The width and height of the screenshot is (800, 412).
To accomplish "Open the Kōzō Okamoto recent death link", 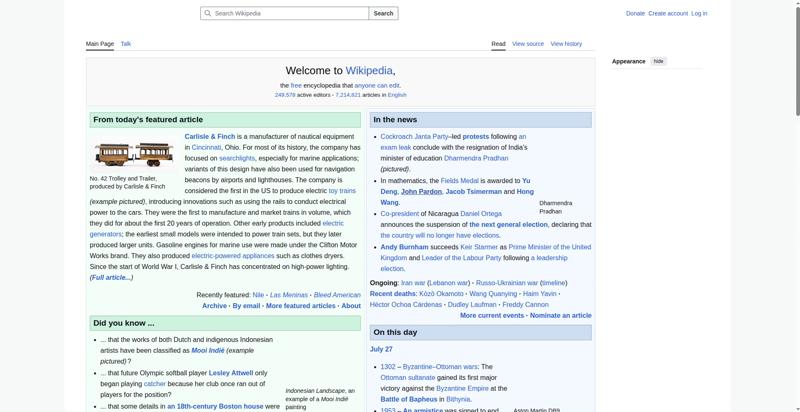I will [x=441, y=294].
